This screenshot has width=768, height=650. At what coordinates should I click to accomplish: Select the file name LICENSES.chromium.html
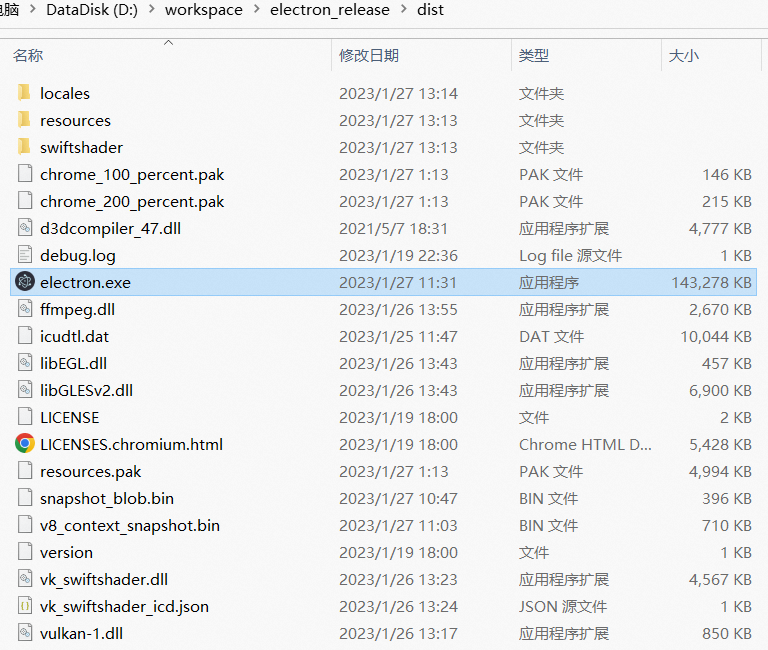point(131,444)
